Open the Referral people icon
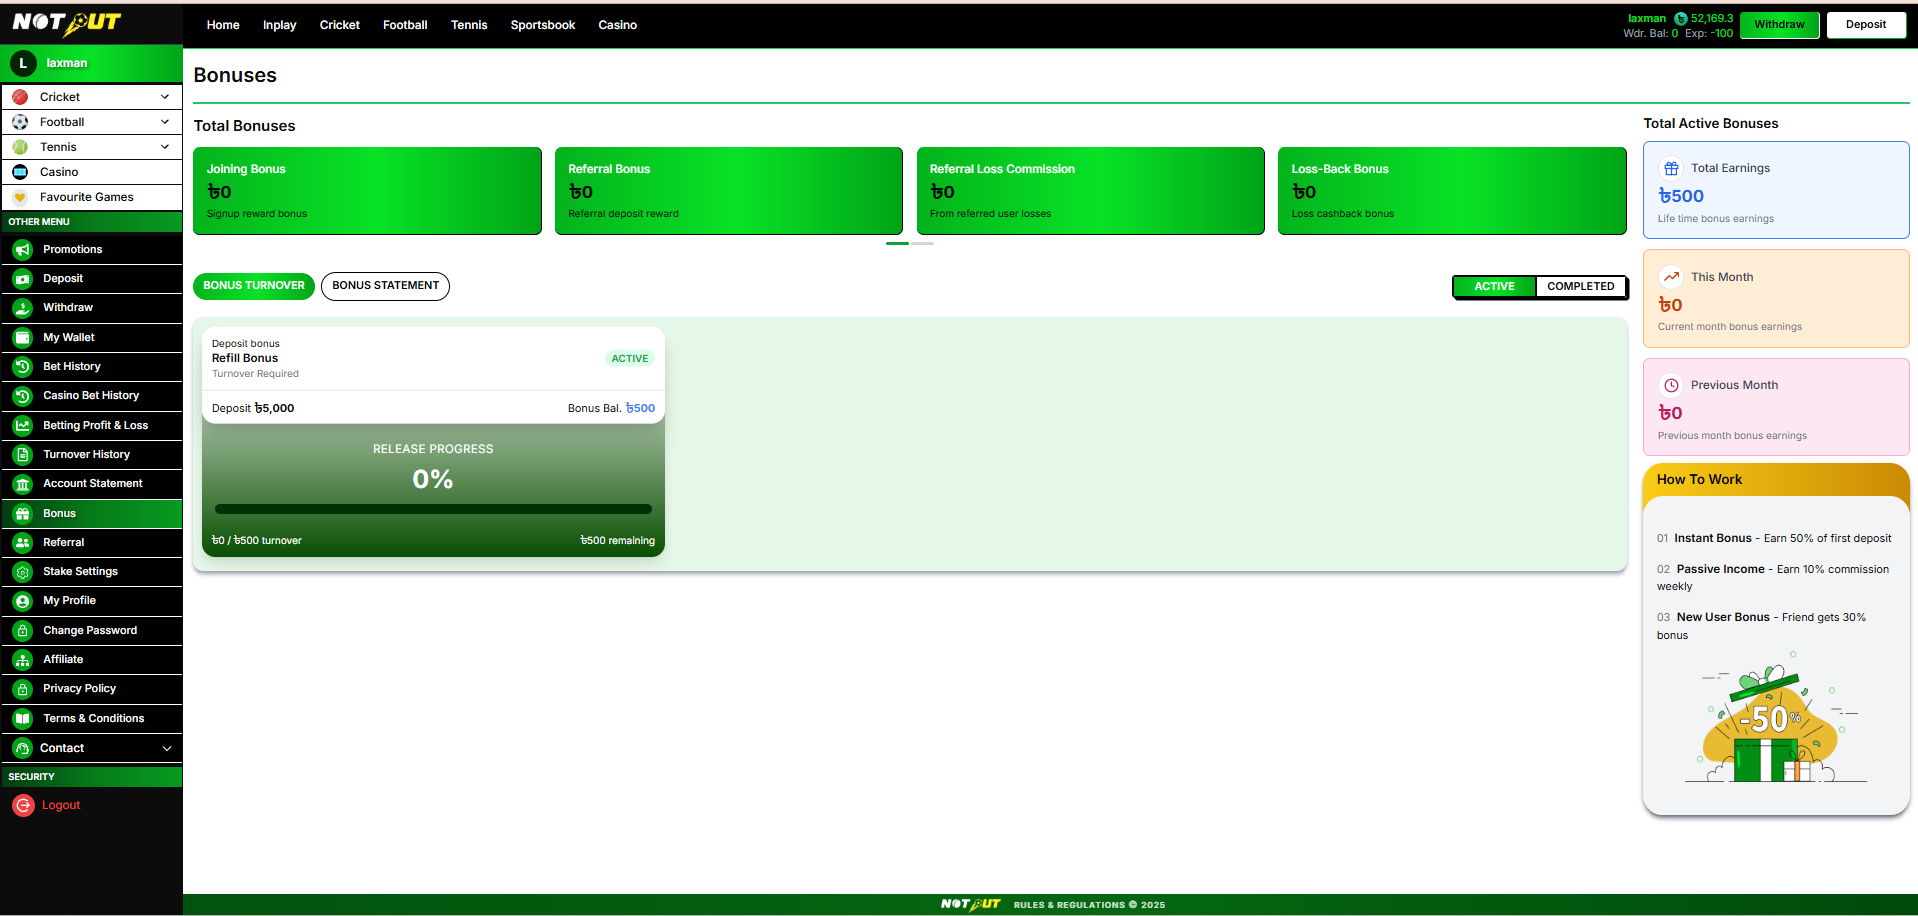The height and width of the screenshot is (916, 1918). point(23,543)
